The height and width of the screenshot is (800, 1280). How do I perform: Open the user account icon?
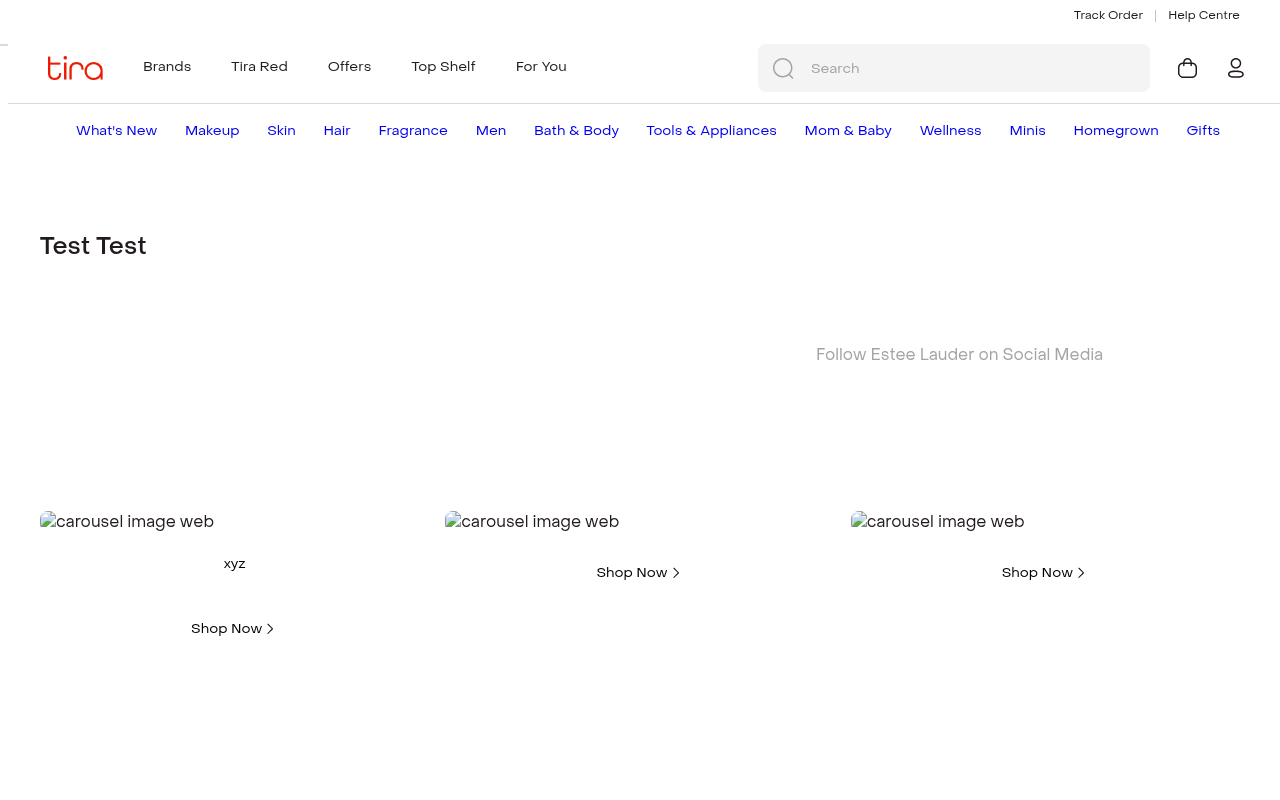(1236, 68)
